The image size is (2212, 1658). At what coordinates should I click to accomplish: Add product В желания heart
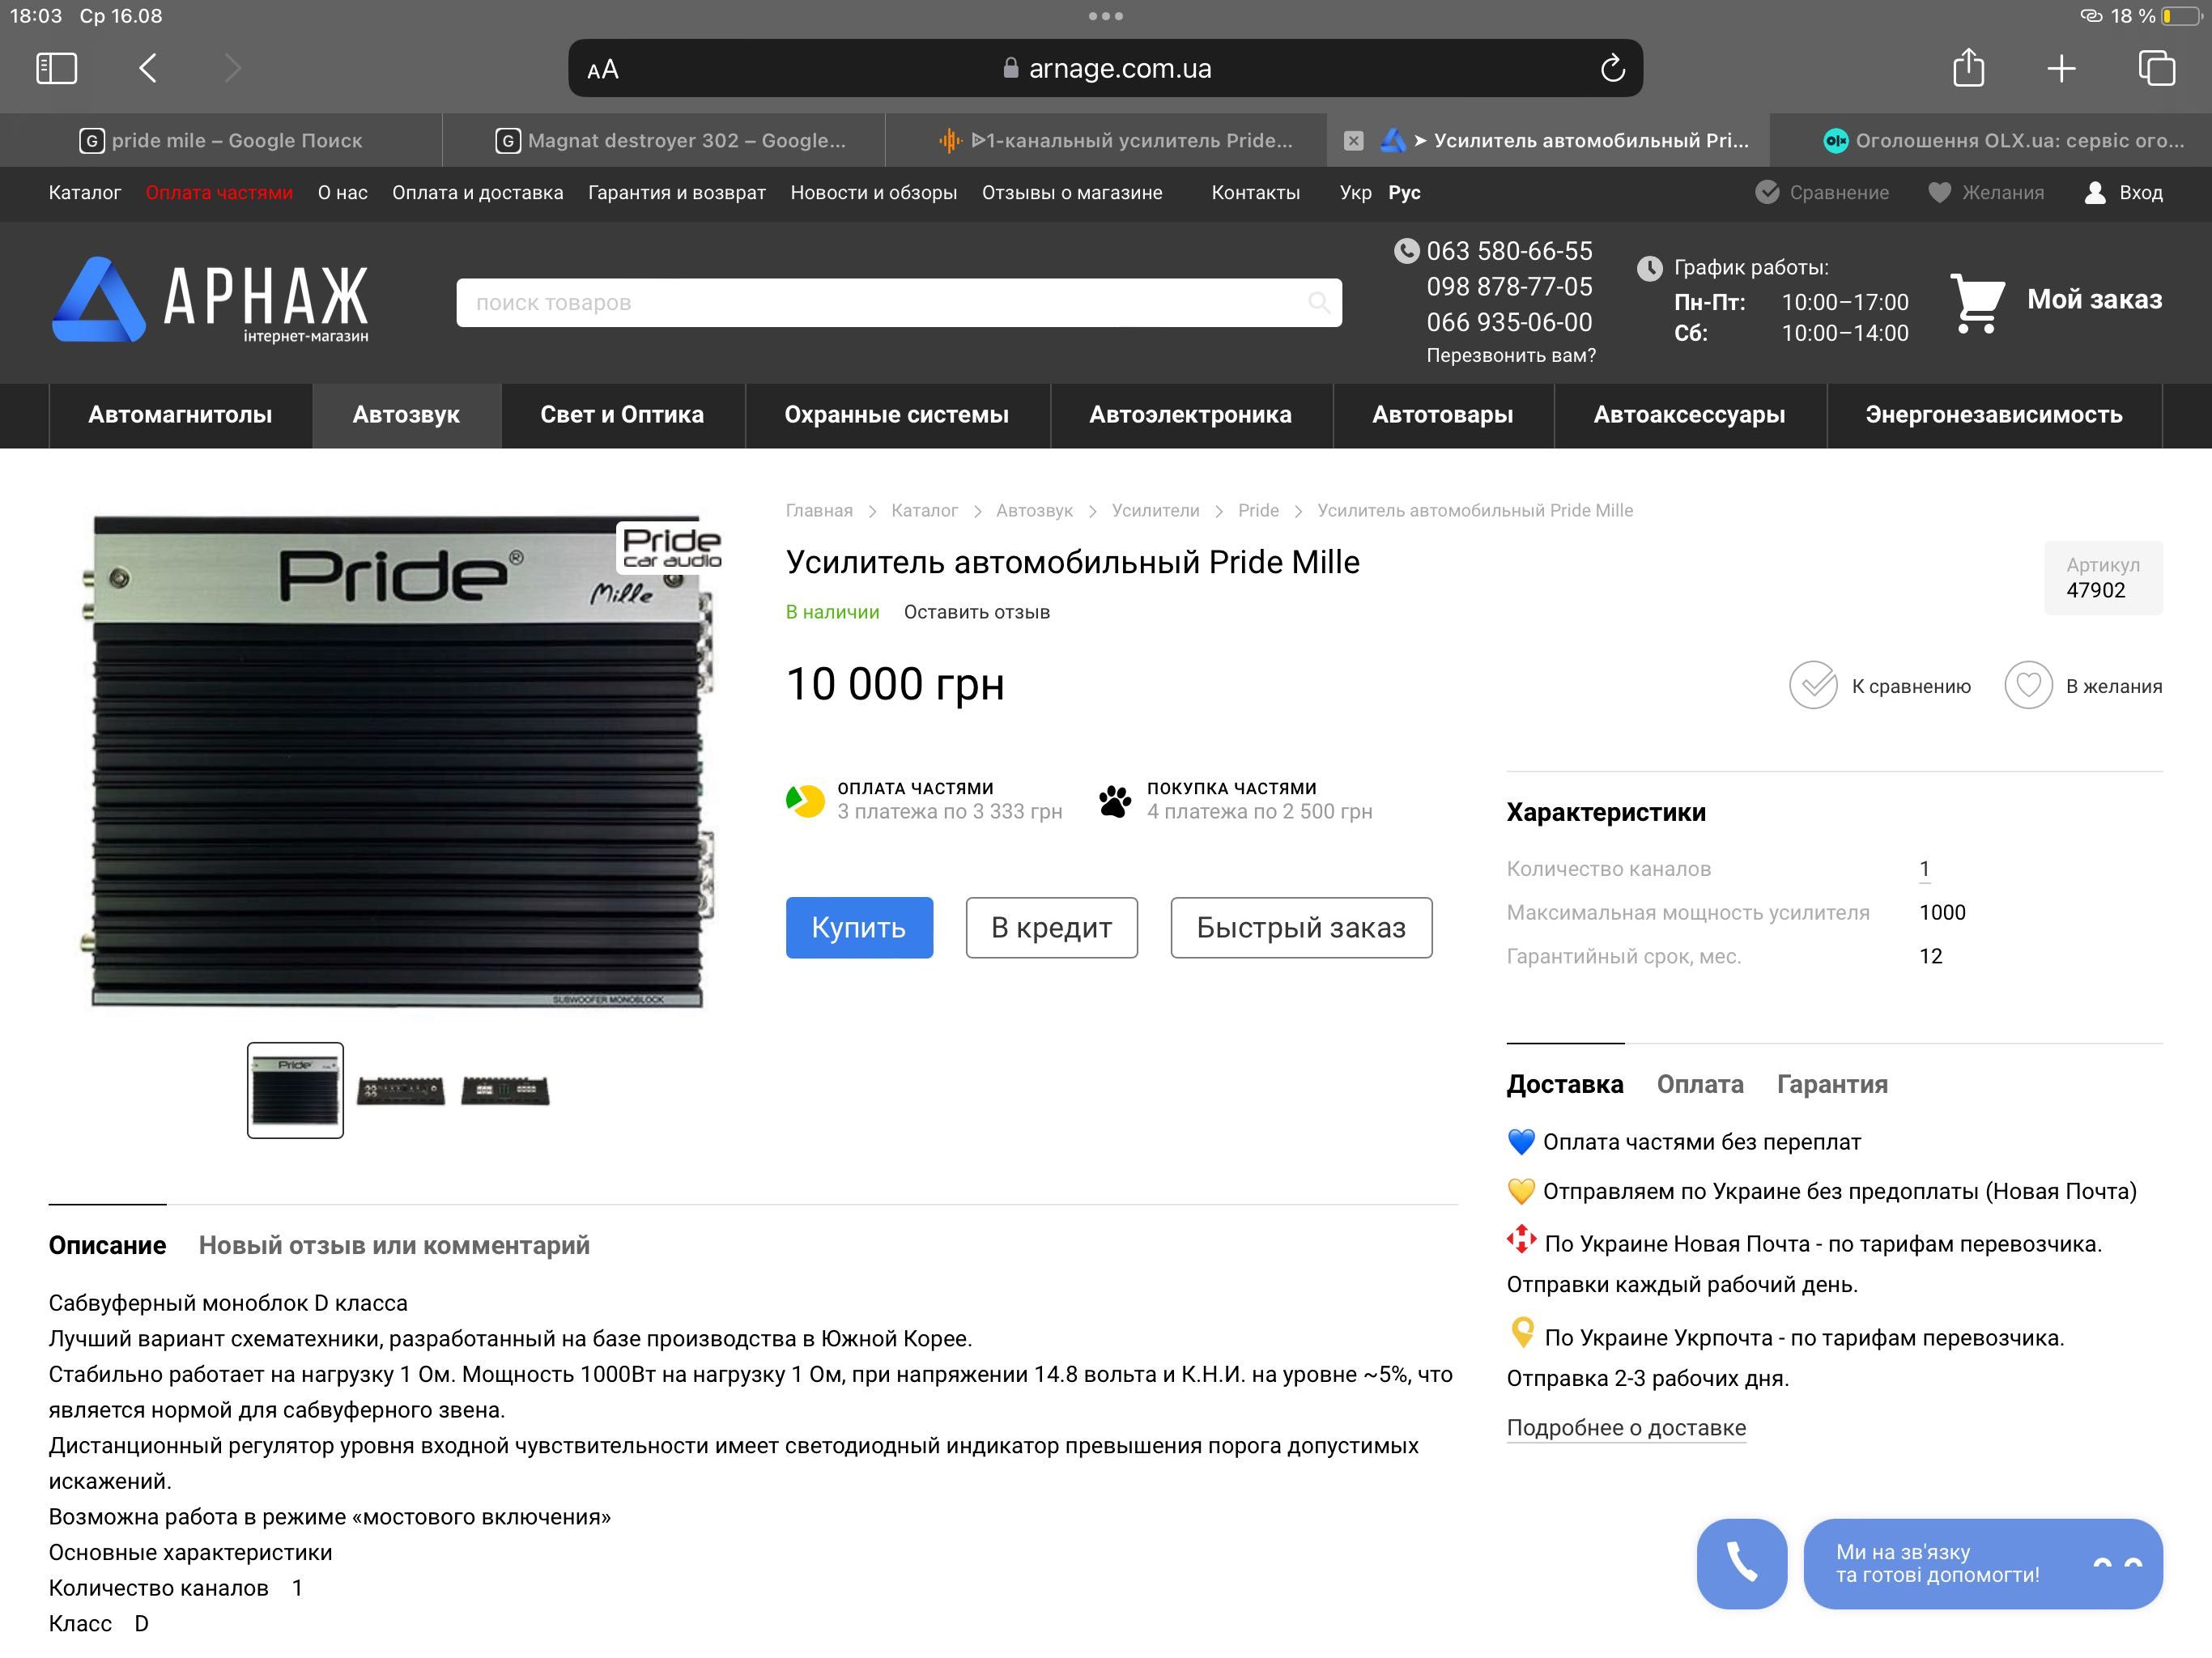pos(2083,686)
